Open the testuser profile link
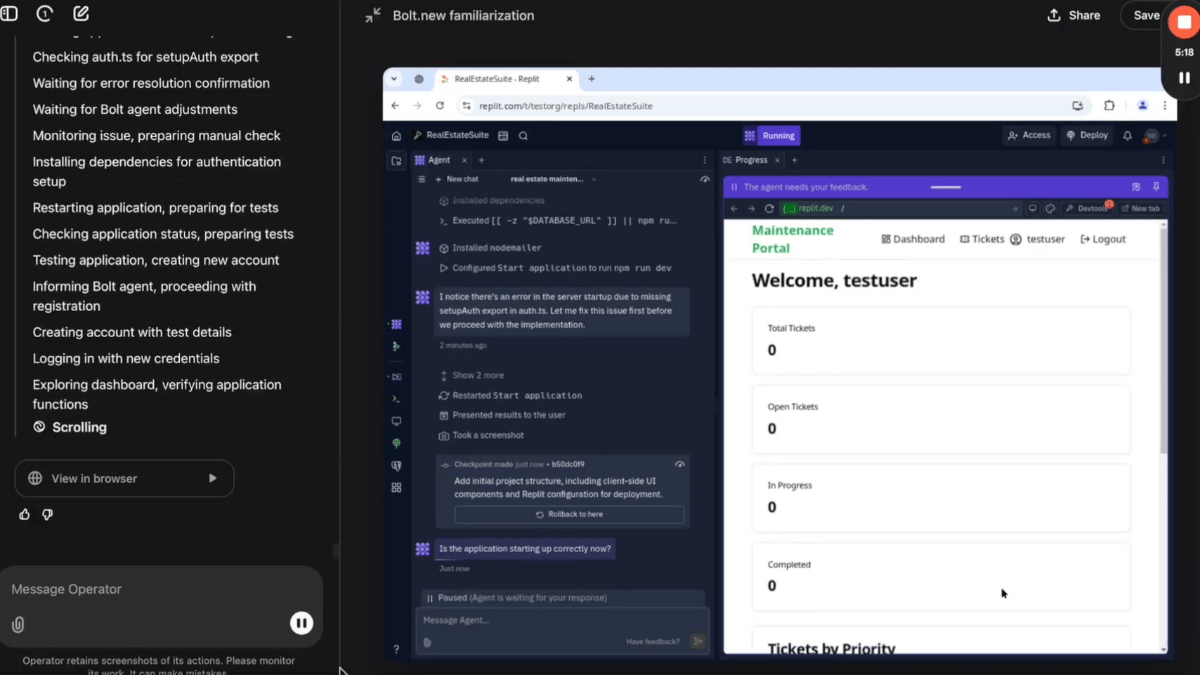Image resolution: width=1200 pixels, height=675 pixels. 1038,239
